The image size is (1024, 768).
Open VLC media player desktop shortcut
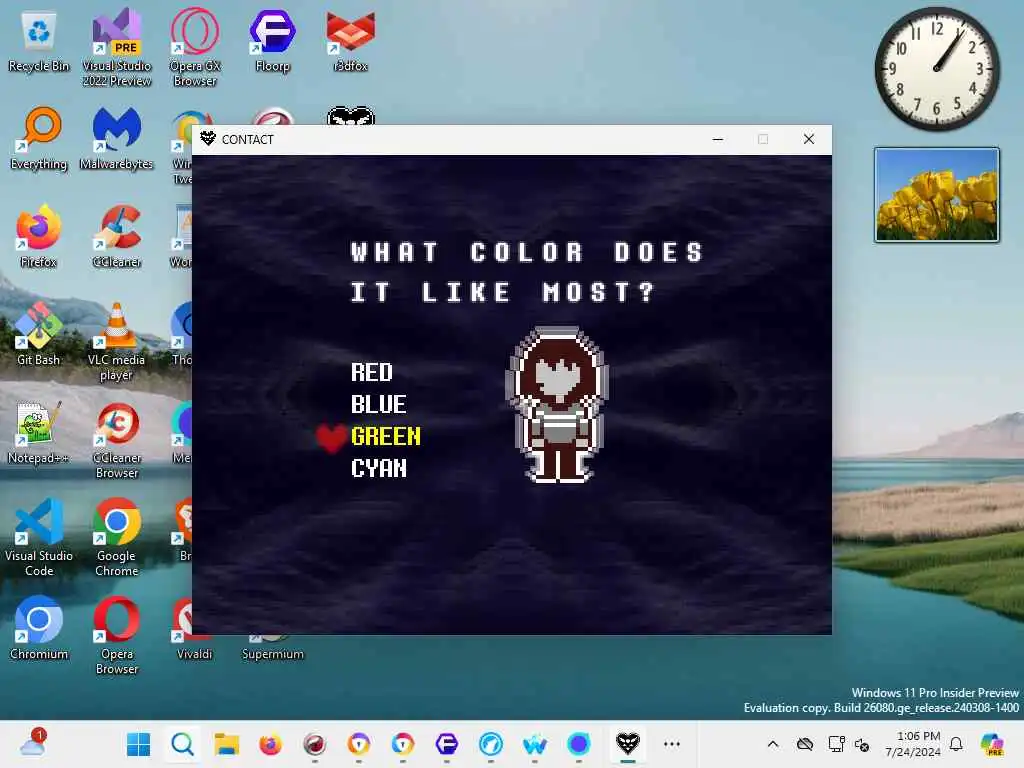(117, 342)
